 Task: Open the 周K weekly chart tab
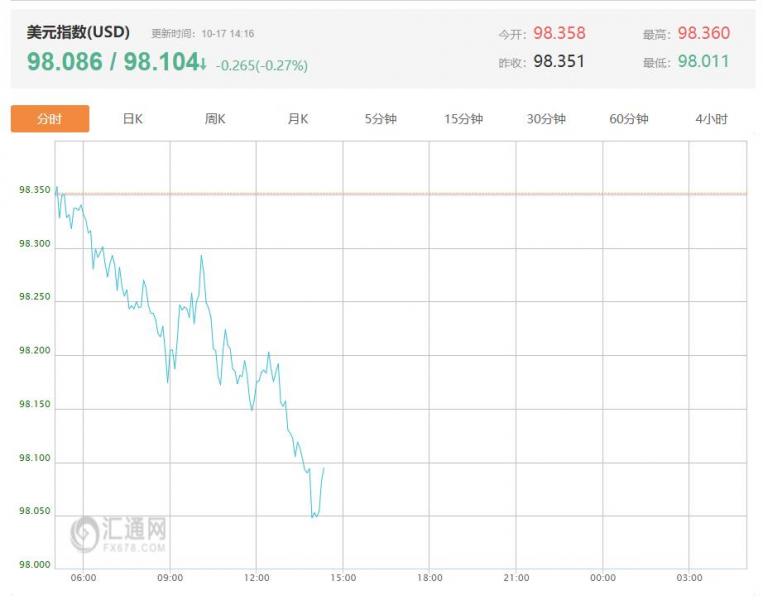(x=215, y=119)
